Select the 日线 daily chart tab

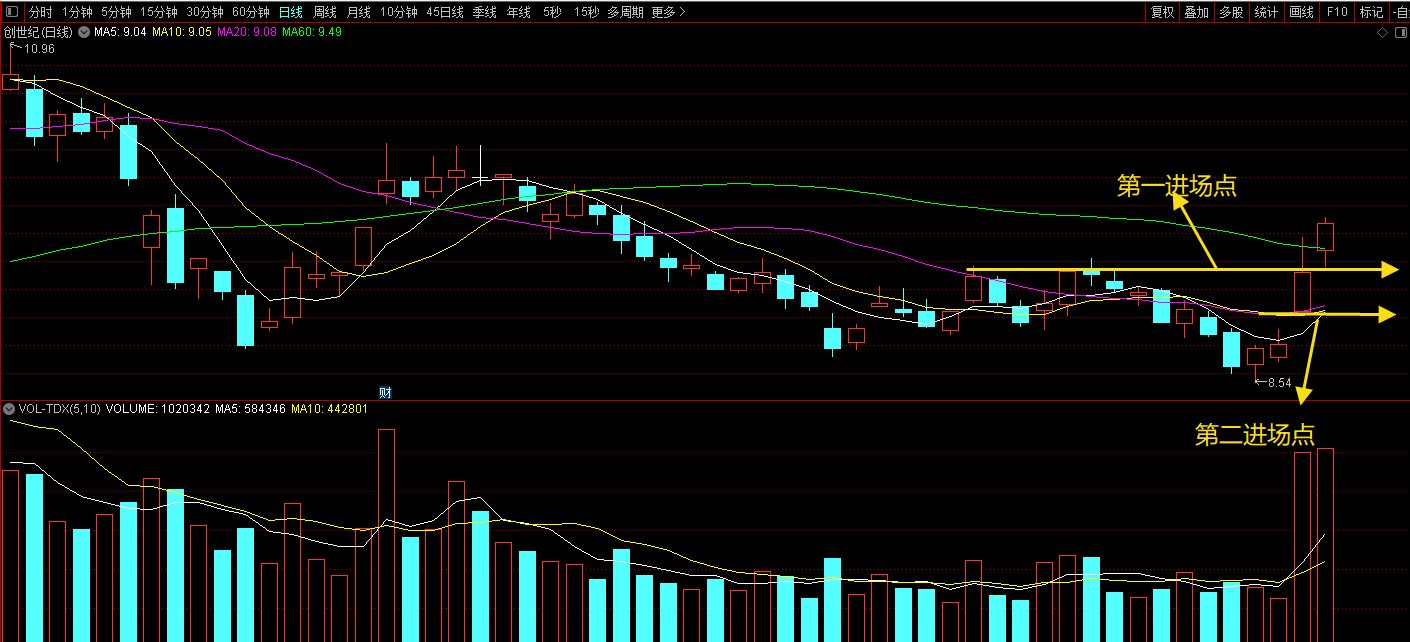[x=290, y=12]
